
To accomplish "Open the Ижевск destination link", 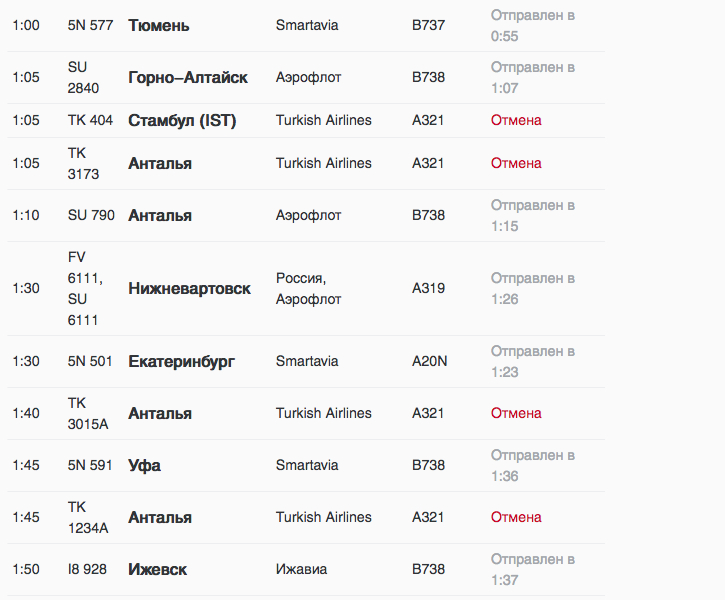I will 158,569.
